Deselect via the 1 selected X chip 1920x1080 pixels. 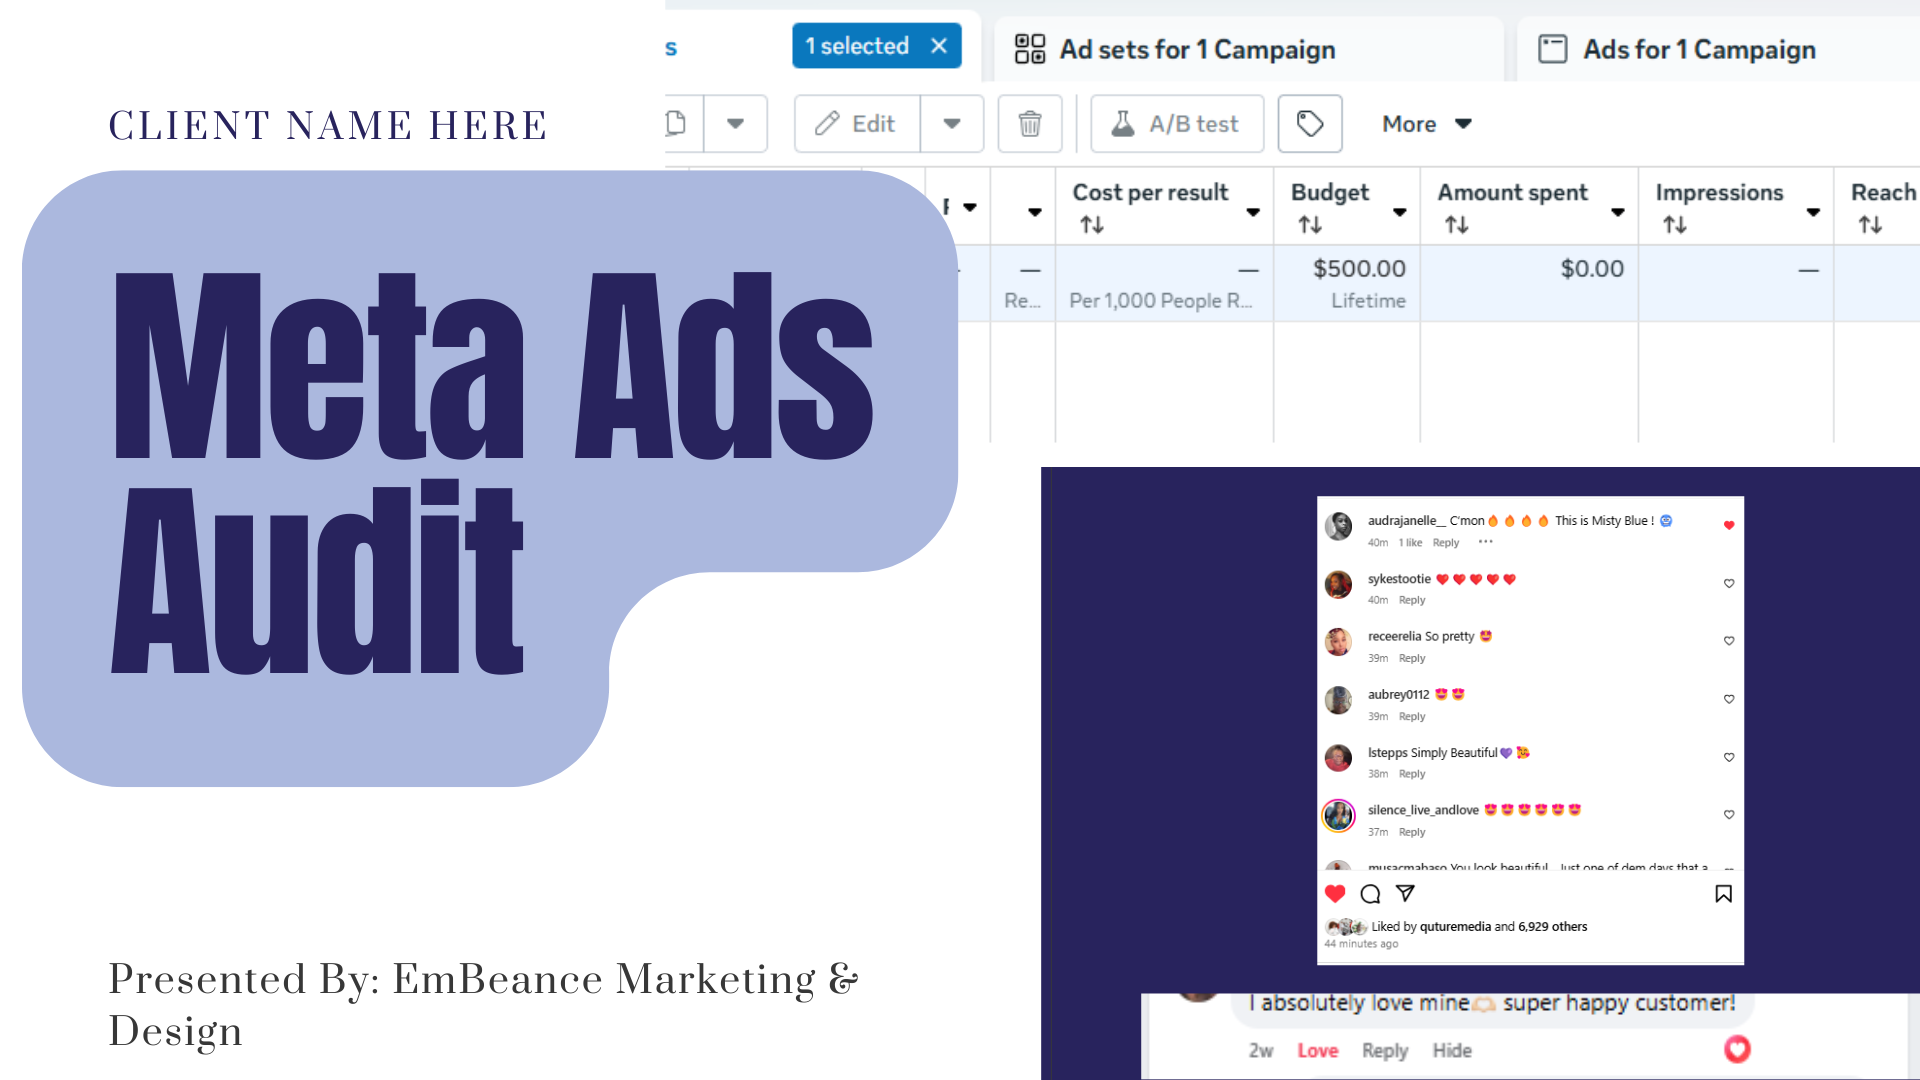(939, 45)
